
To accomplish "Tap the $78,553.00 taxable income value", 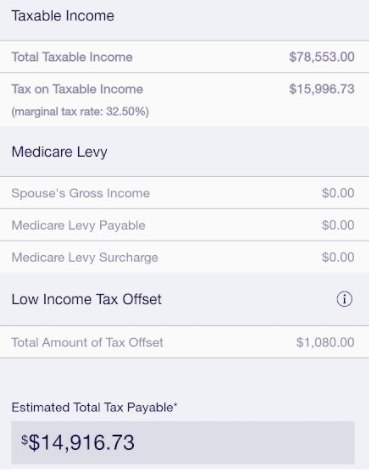I will coord(322,57).
